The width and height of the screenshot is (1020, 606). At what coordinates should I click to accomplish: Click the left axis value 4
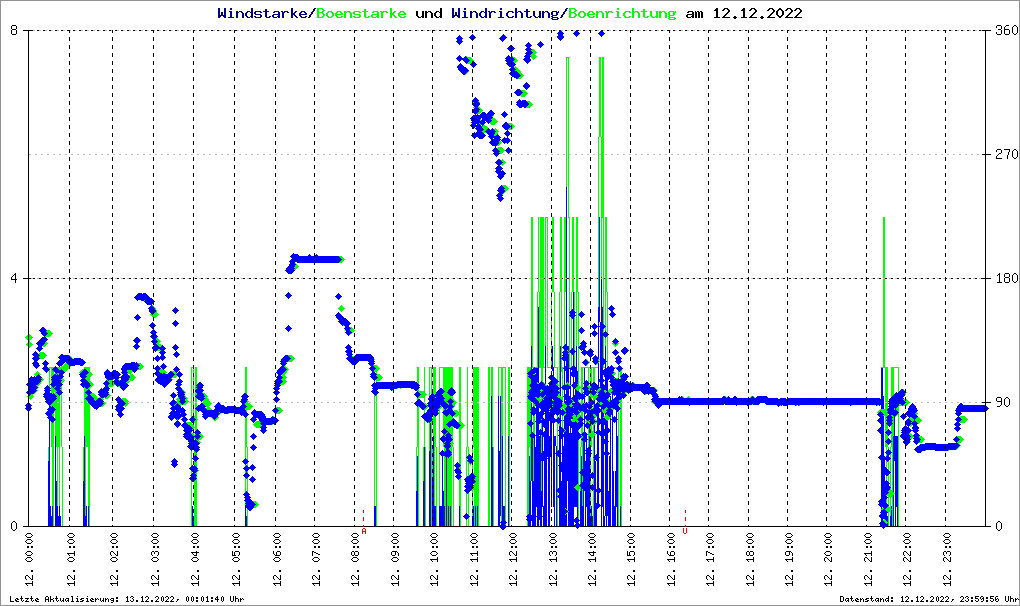pos(12,278)
